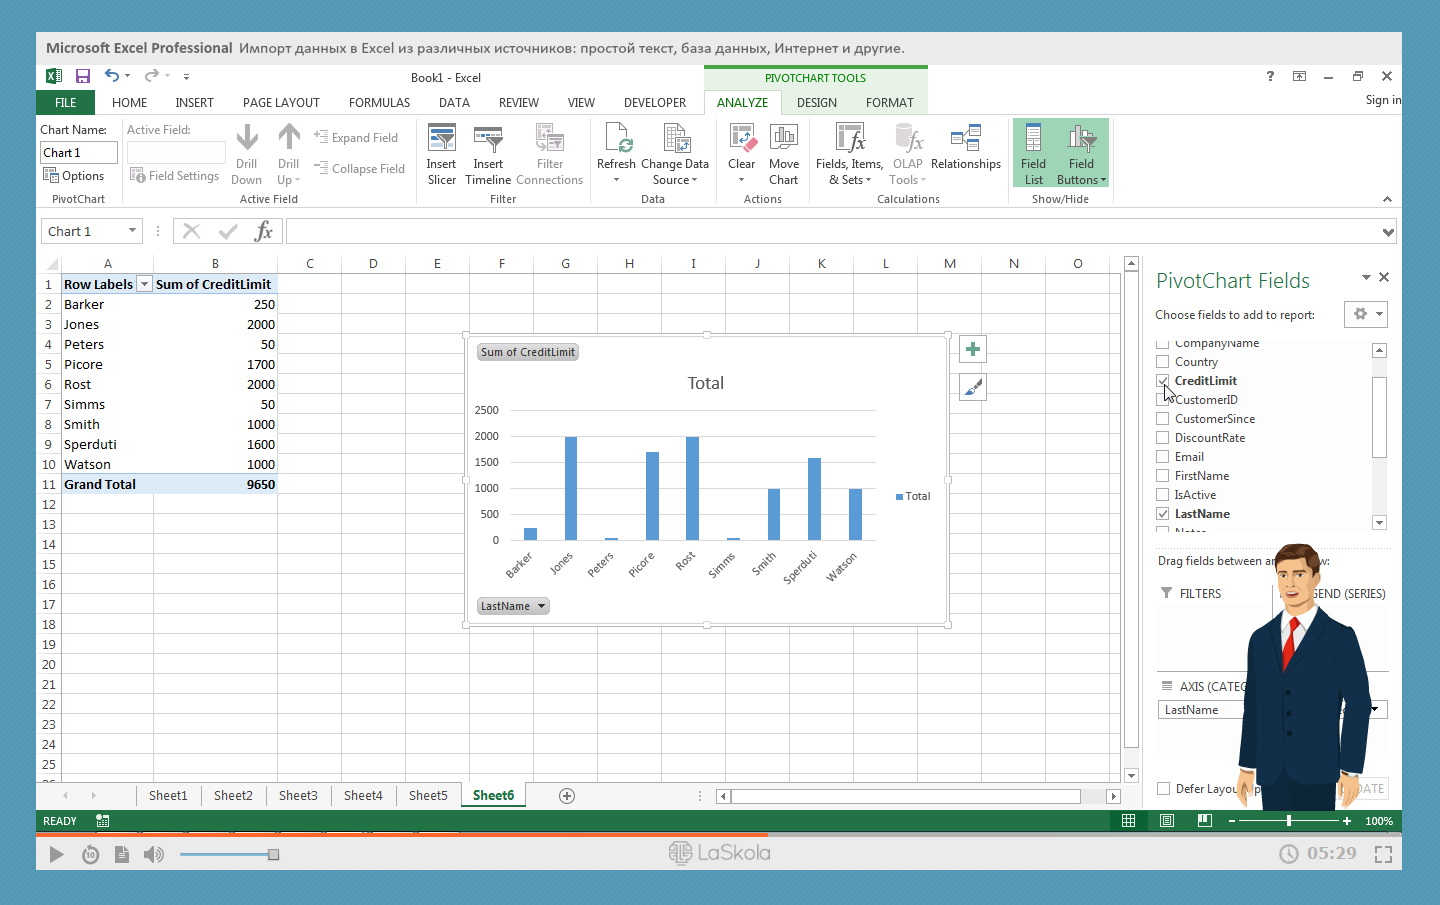Open the Sheet3 worksheet tab
The height and width of the screenshot is (905, 1440).
[x=298, y=796]
